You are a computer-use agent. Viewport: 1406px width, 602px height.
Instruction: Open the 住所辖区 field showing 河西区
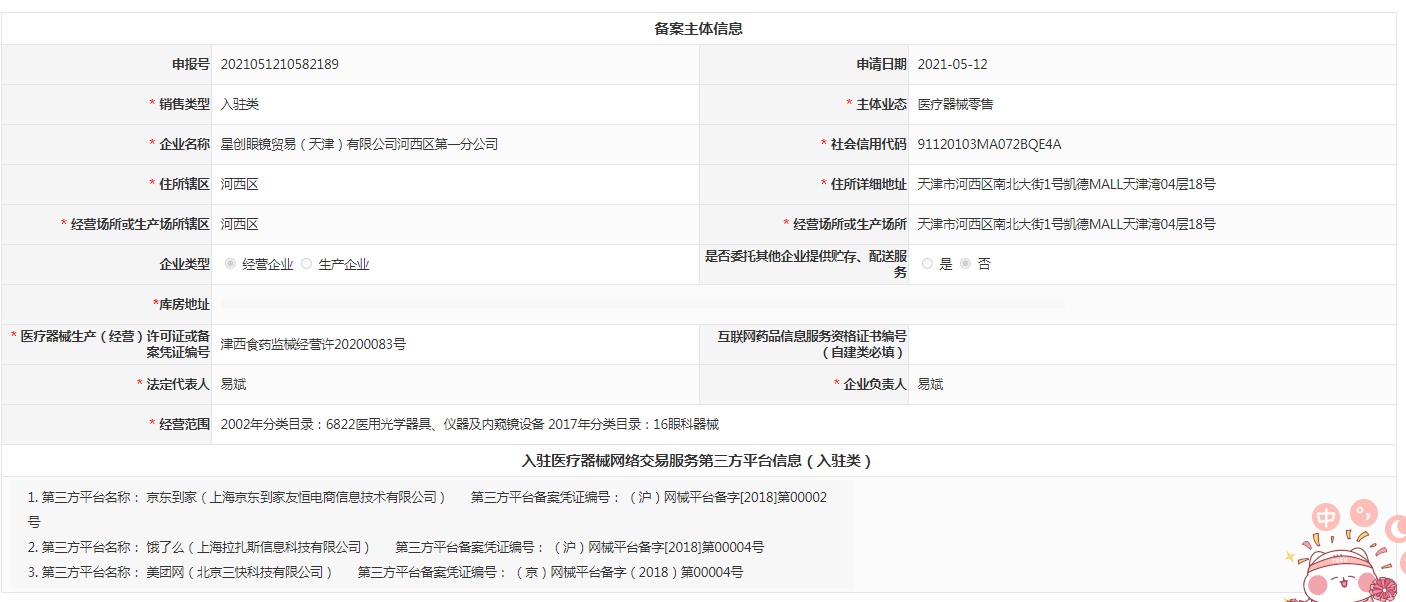[240, 184]
